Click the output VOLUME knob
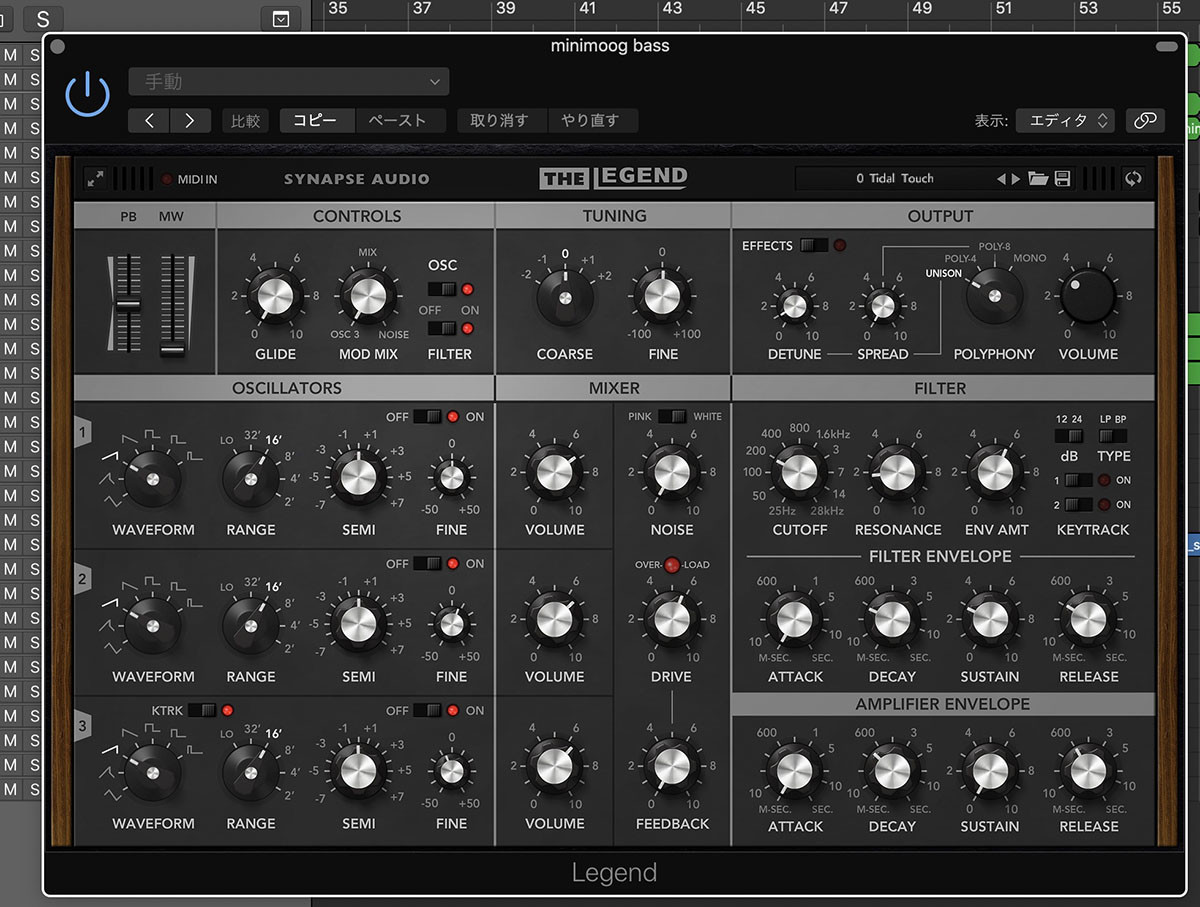Screen dimensions: 1200x907 click(x=1088, y=297)
